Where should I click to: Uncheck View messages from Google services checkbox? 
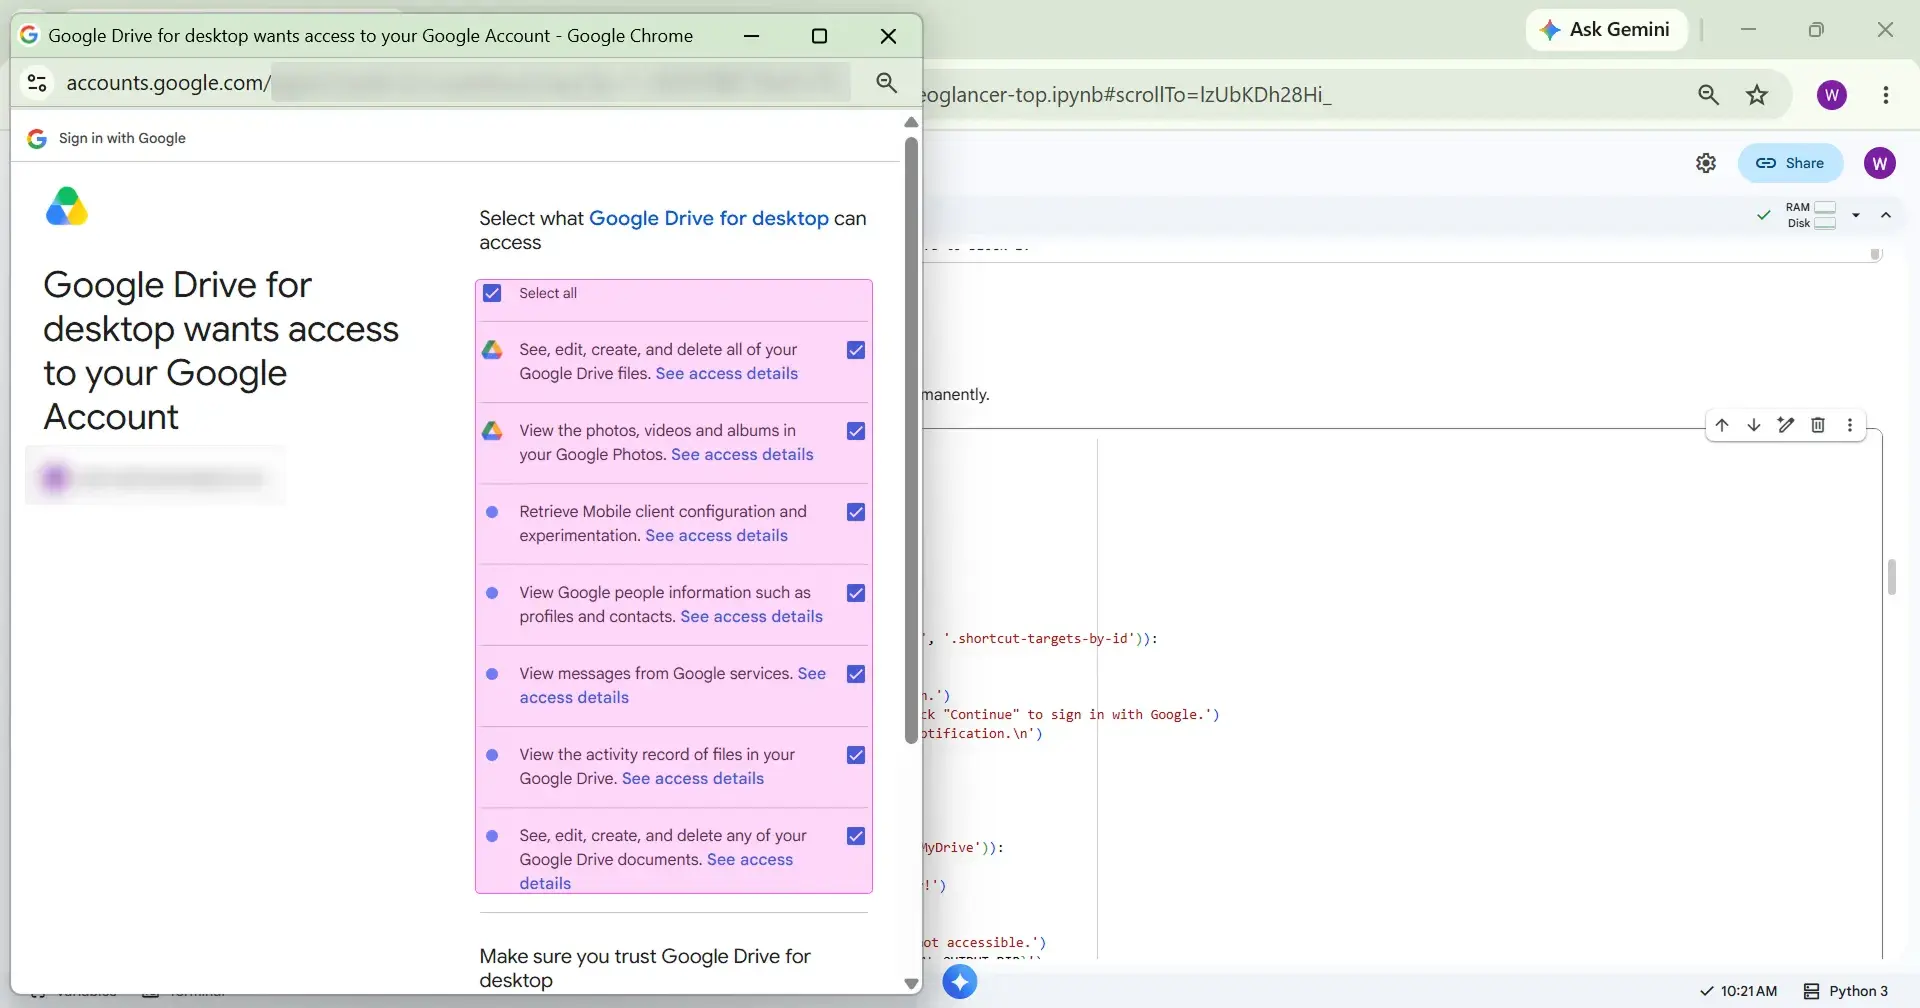click(856, 674)
